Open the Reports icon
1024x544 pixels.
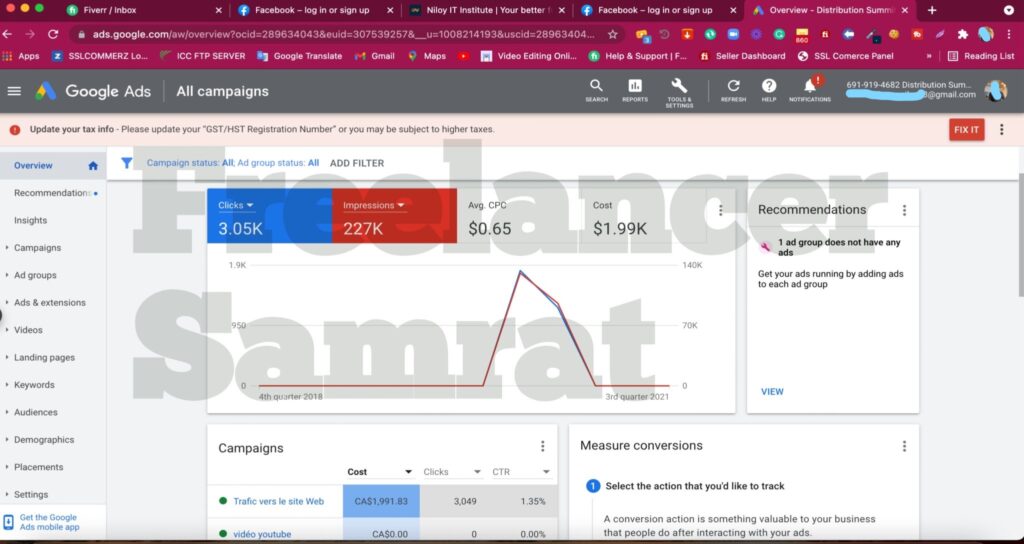tap(635, 87)
